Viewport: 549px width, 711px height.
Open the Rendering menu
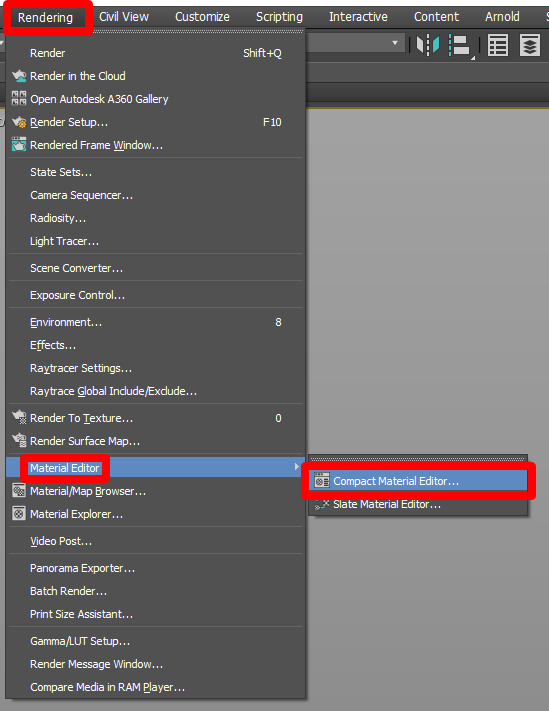(45, 18)
